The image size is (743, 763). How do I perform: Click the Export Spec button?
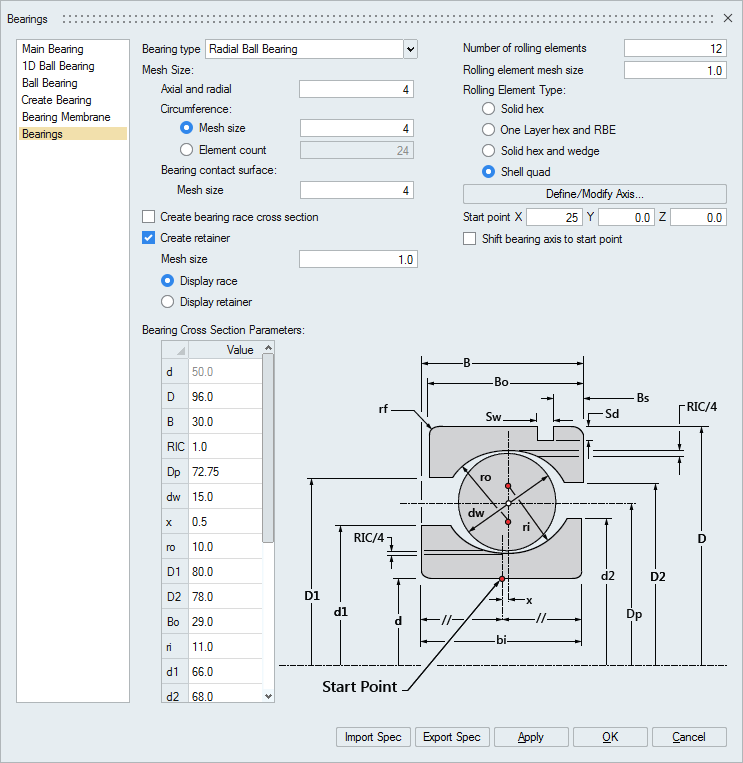[x=452, y=737]
